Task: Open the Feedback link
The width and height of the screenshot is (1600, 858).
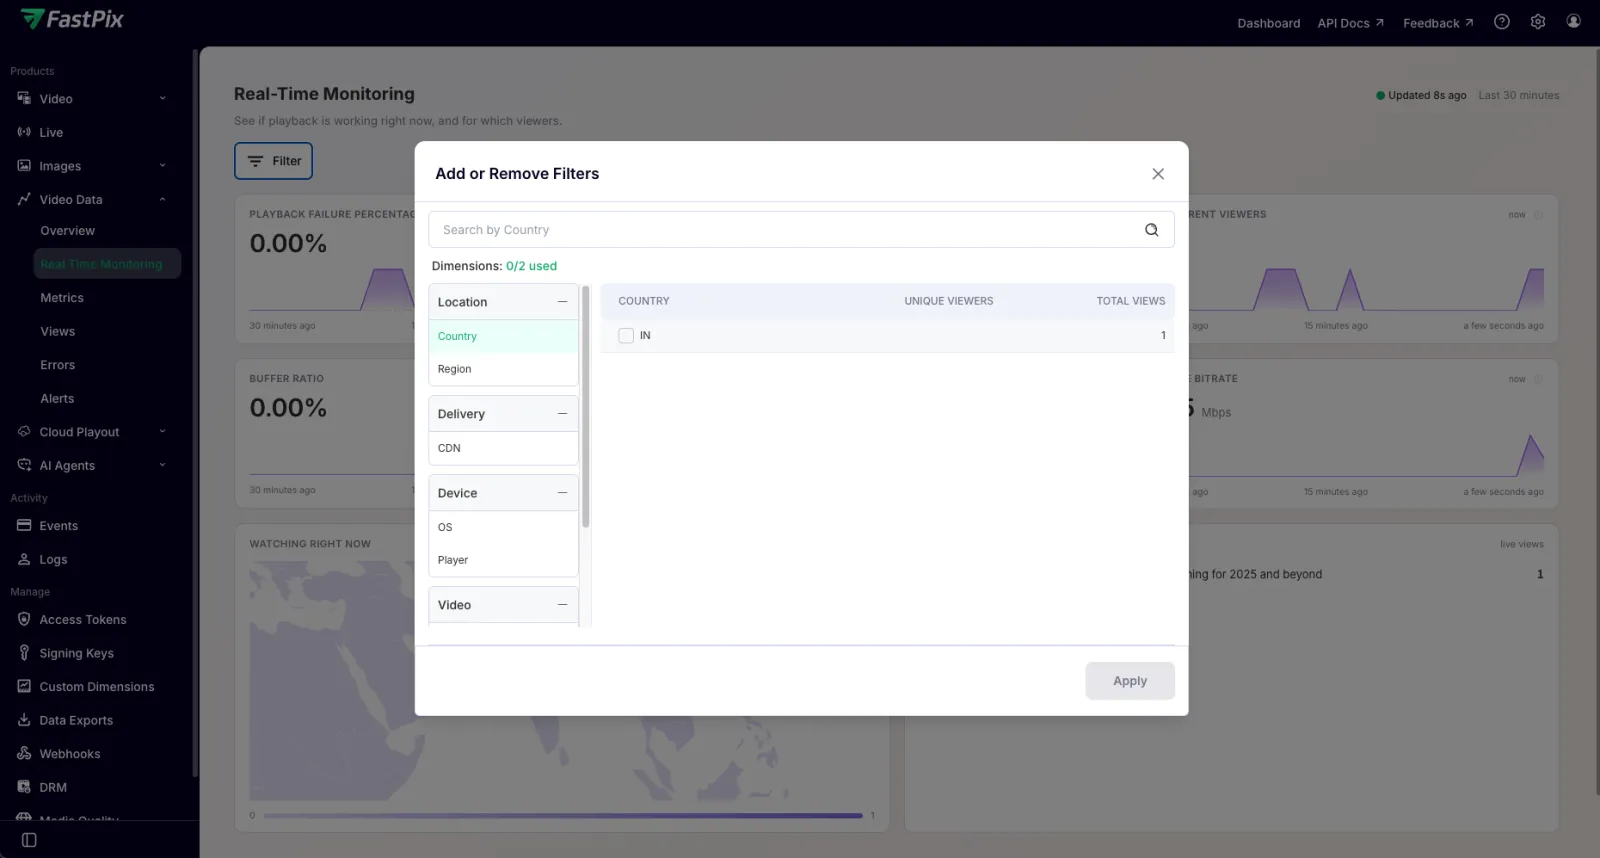Action: [x=1438, y=23]
